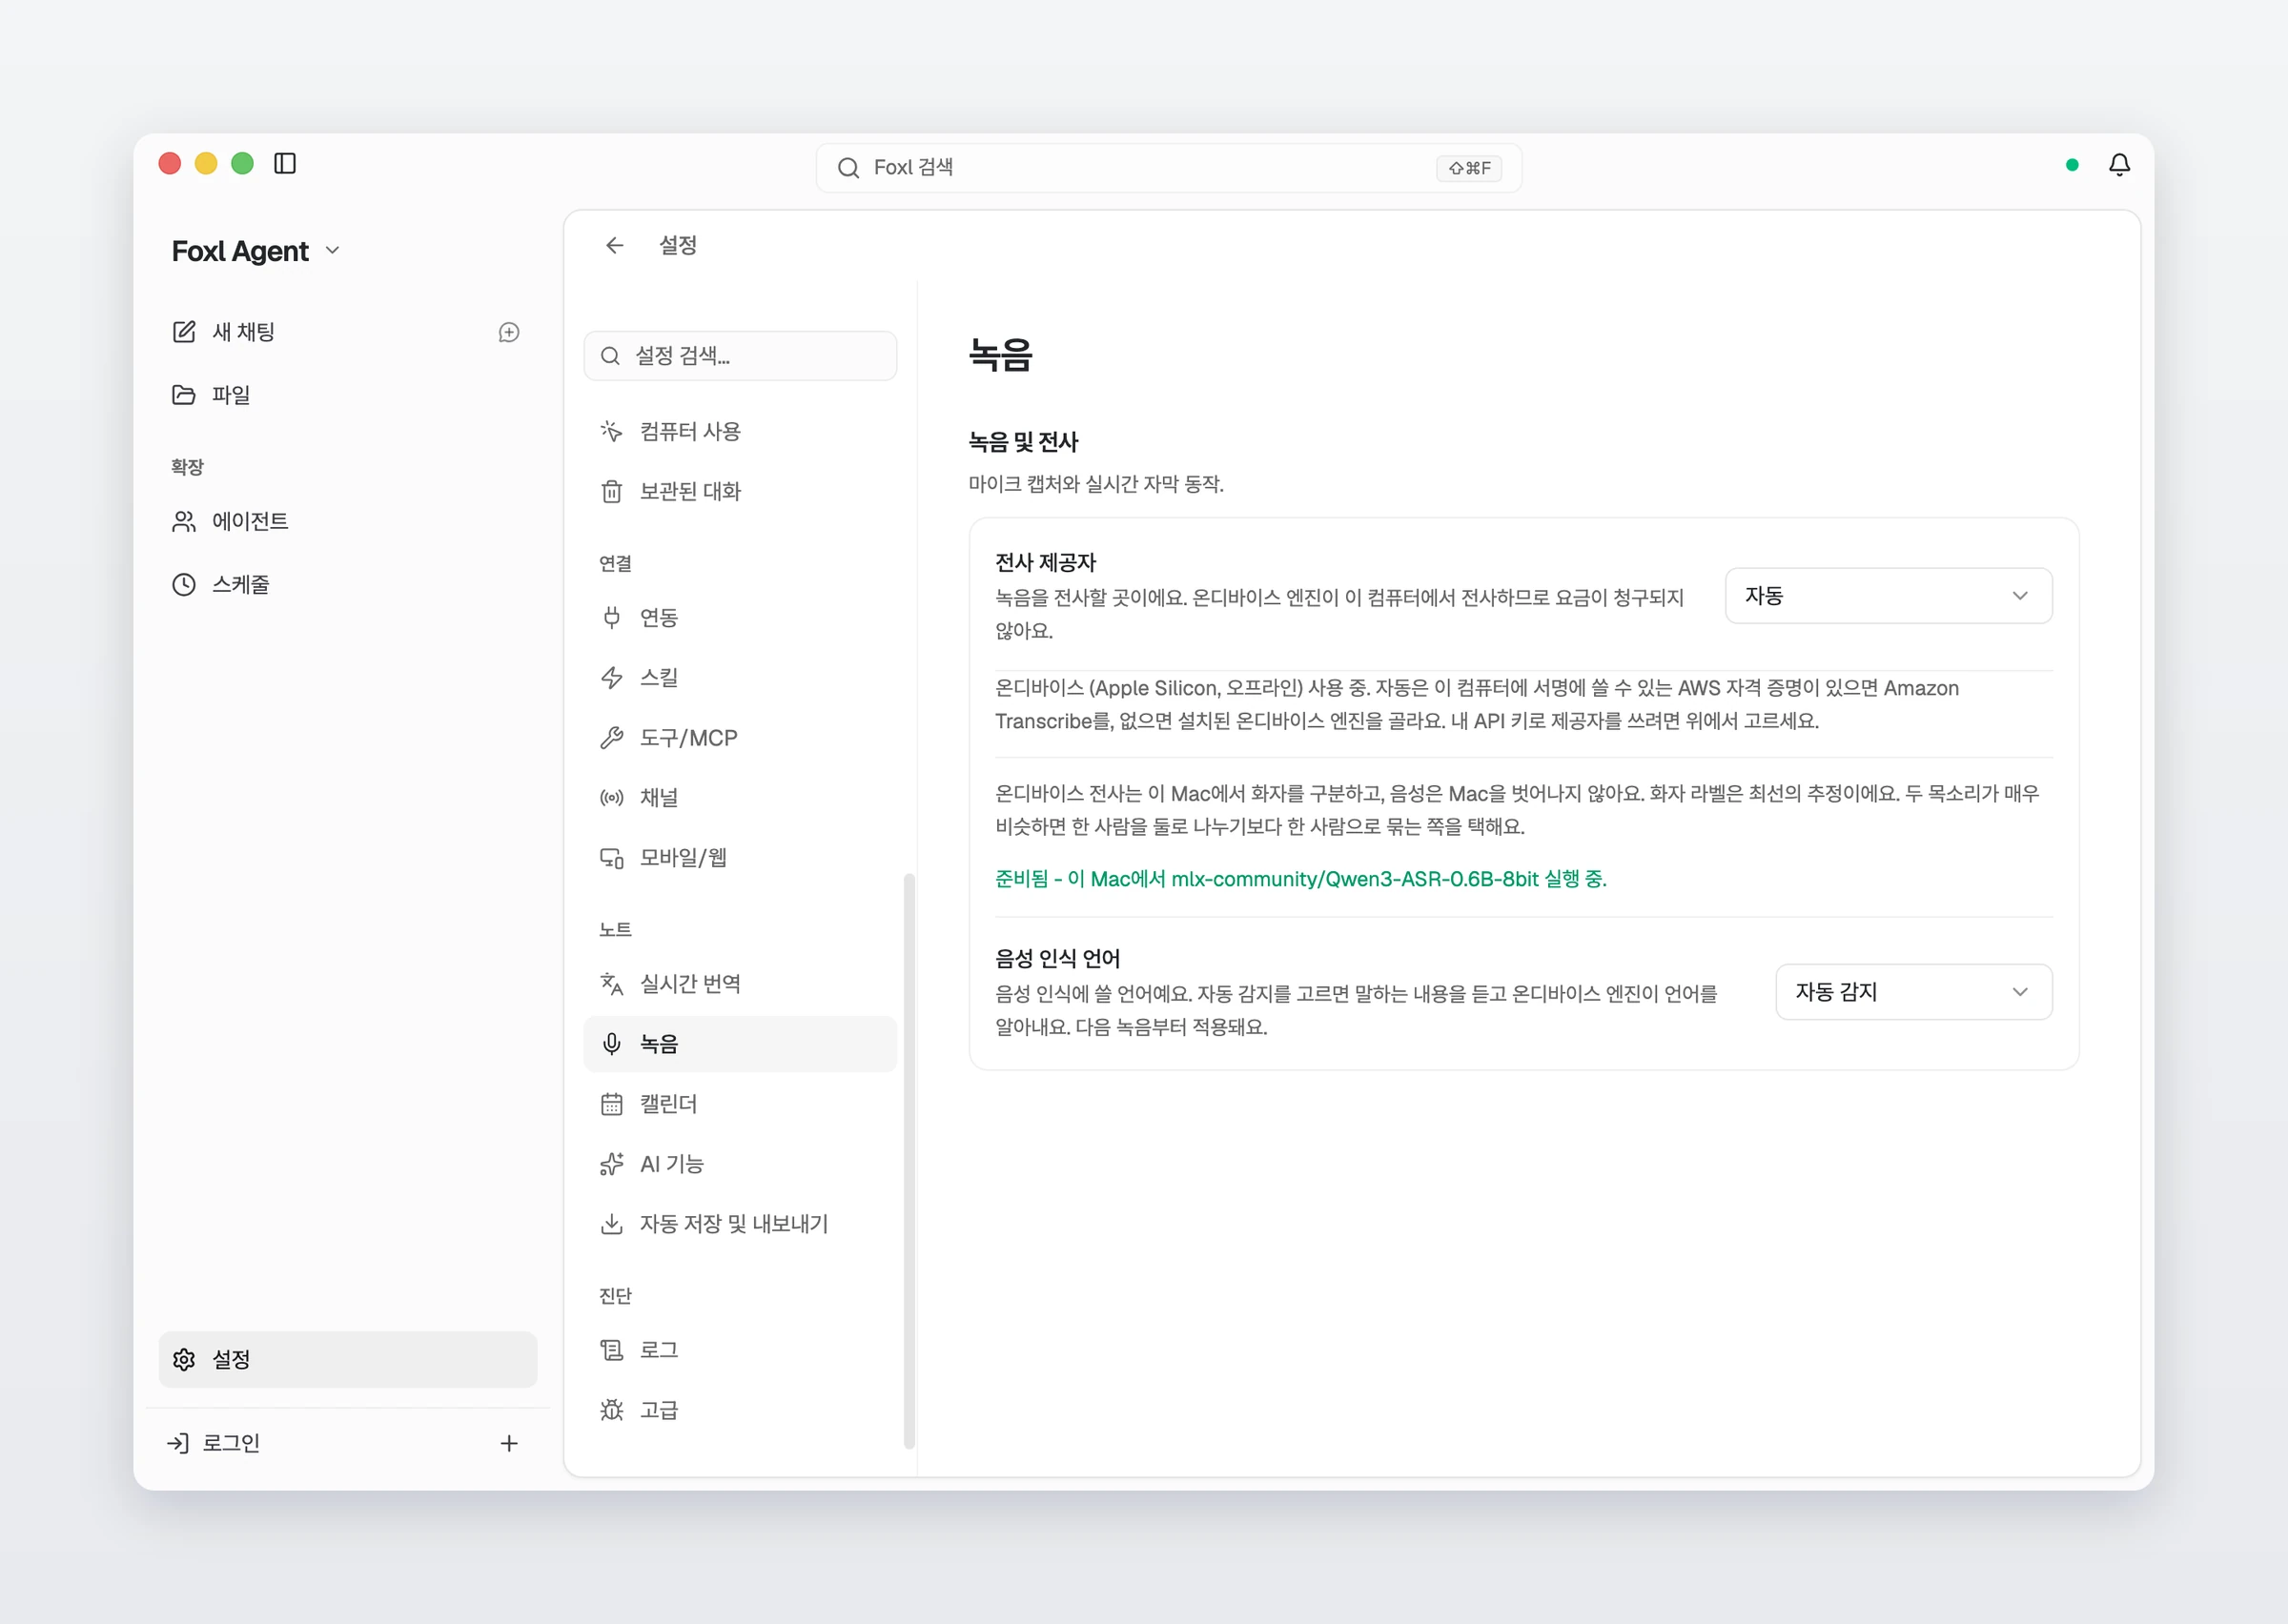Image resolution: width=2288 pixels, height=1624 pixels.
Task: Click the 설정 gear icon in sidebar
Action: [184, 1360]
